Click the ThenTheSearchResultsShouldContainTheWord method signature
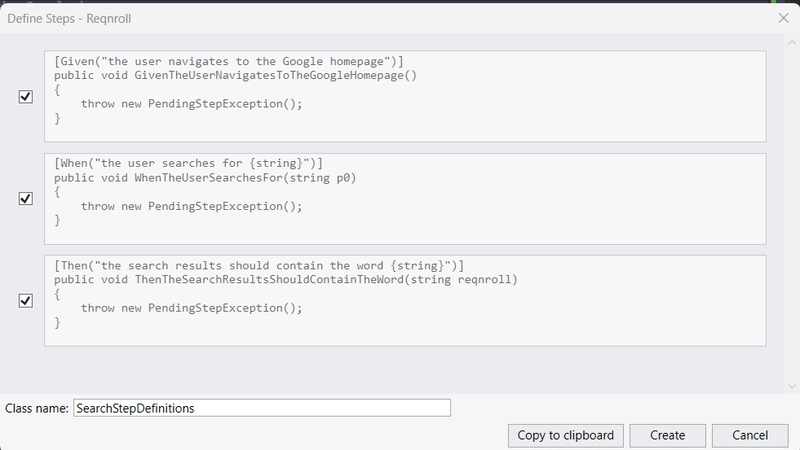This screenshot has width=800, height=450. pos(285,280)
